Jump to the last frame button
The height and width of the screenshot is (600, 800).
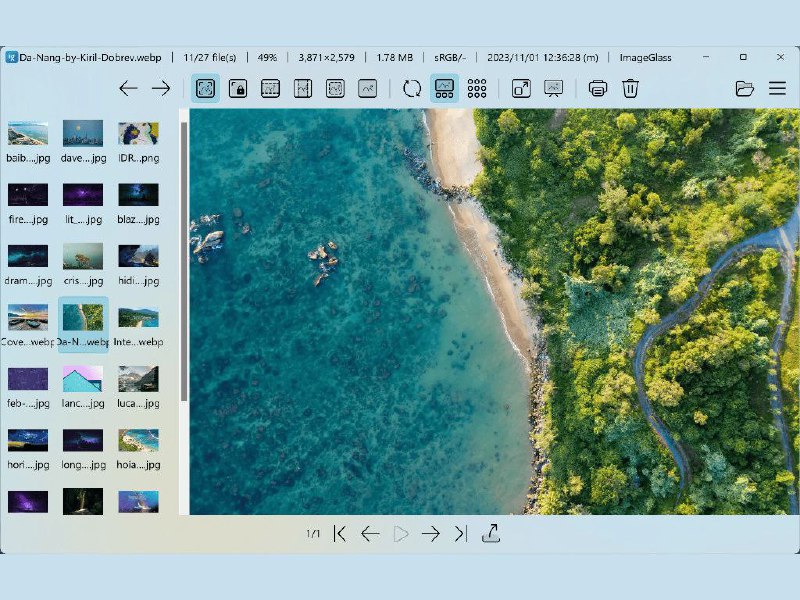461,534
